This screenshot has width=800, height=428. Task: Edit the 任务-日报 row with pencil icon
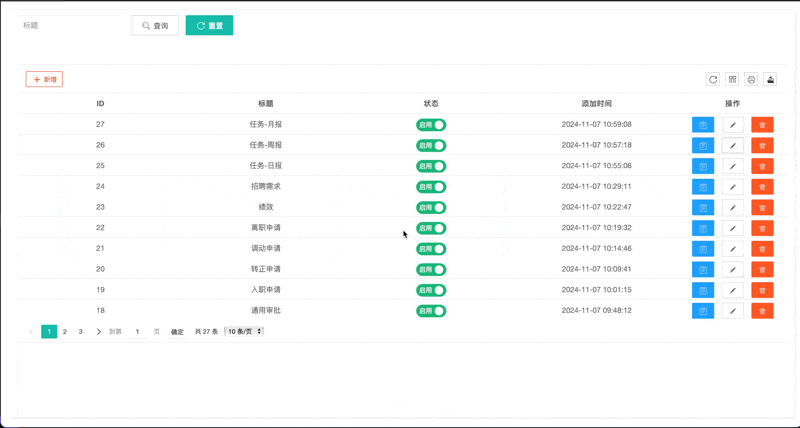point(733,166)
